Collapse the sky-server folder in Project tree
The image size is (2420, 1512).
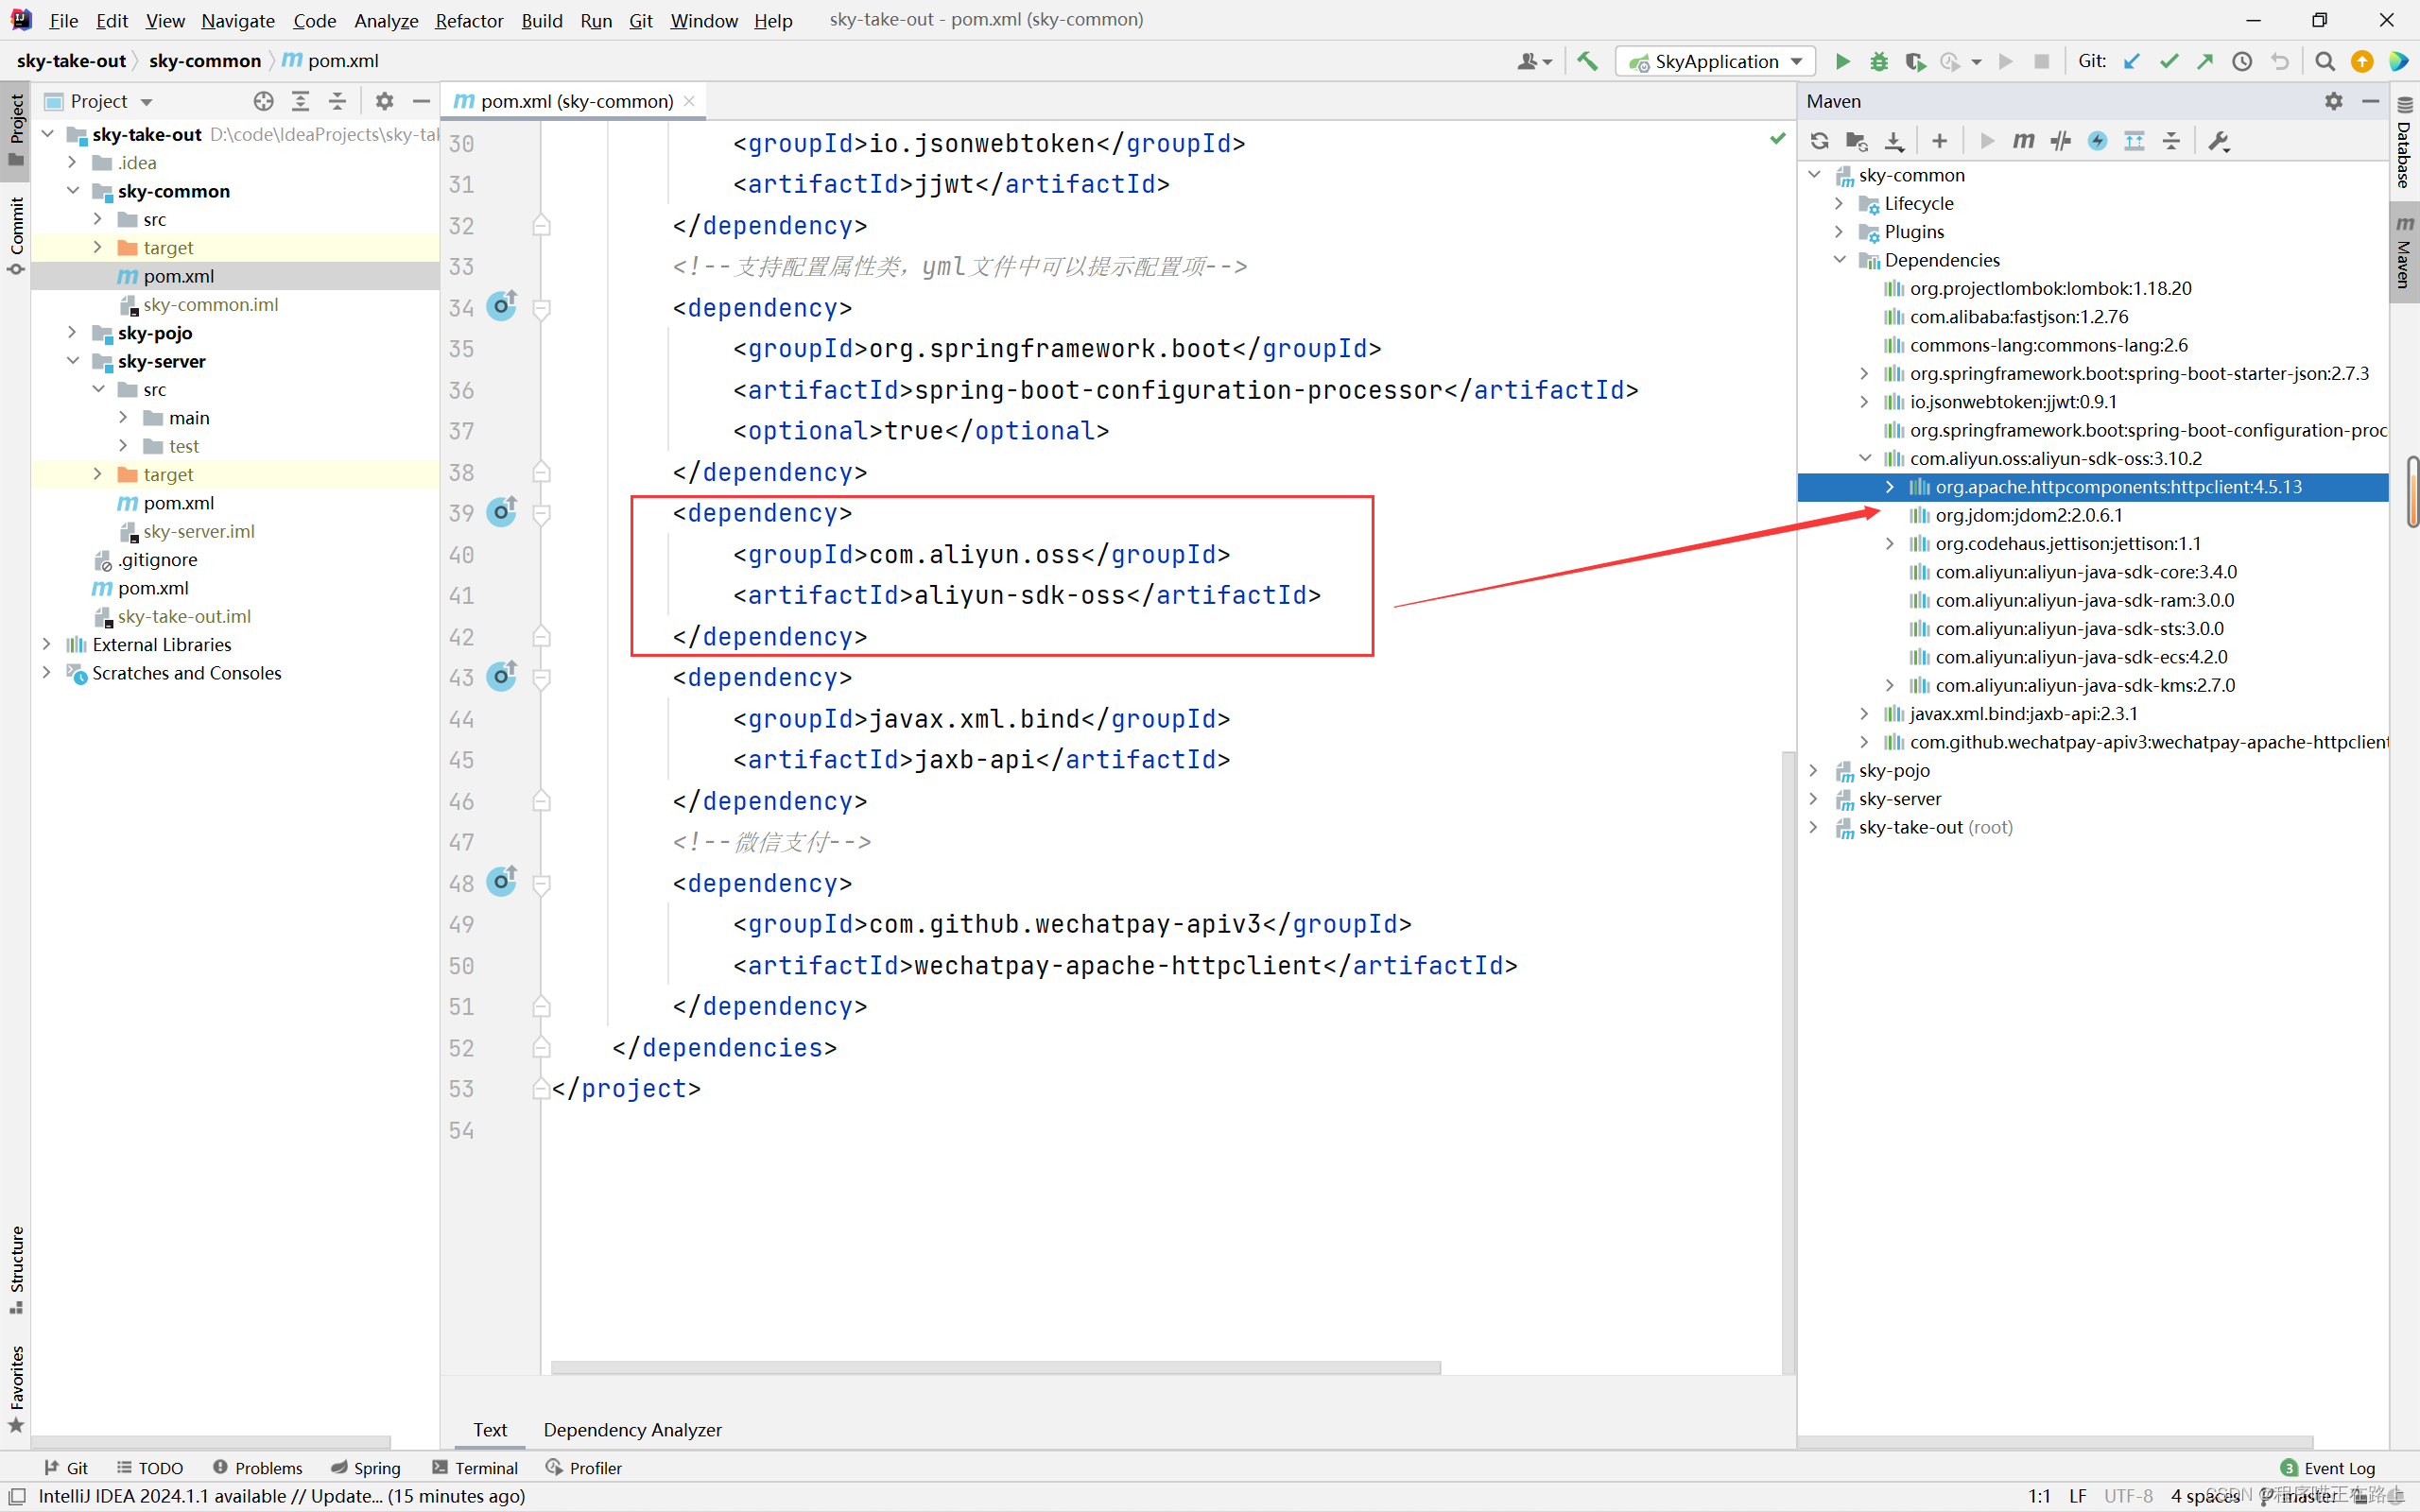(72, 361)
